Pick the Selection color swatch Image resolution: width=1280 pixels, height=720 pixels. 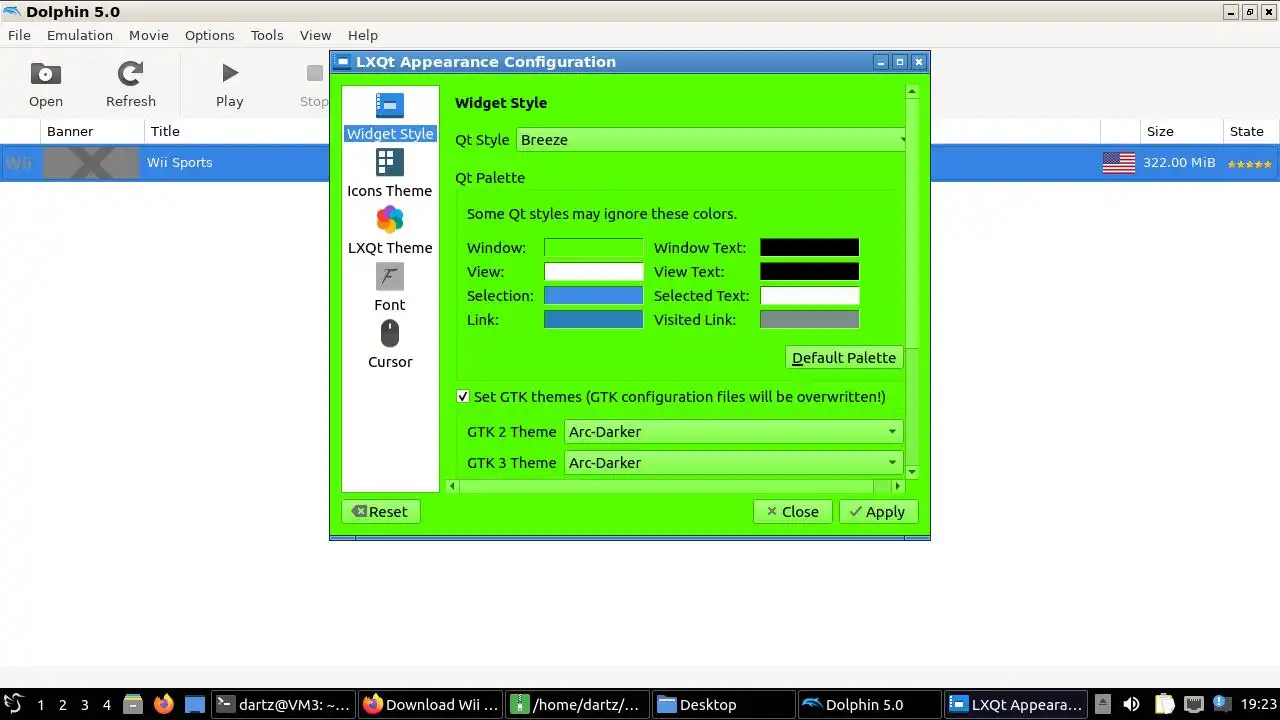click(x=593, y=296)
